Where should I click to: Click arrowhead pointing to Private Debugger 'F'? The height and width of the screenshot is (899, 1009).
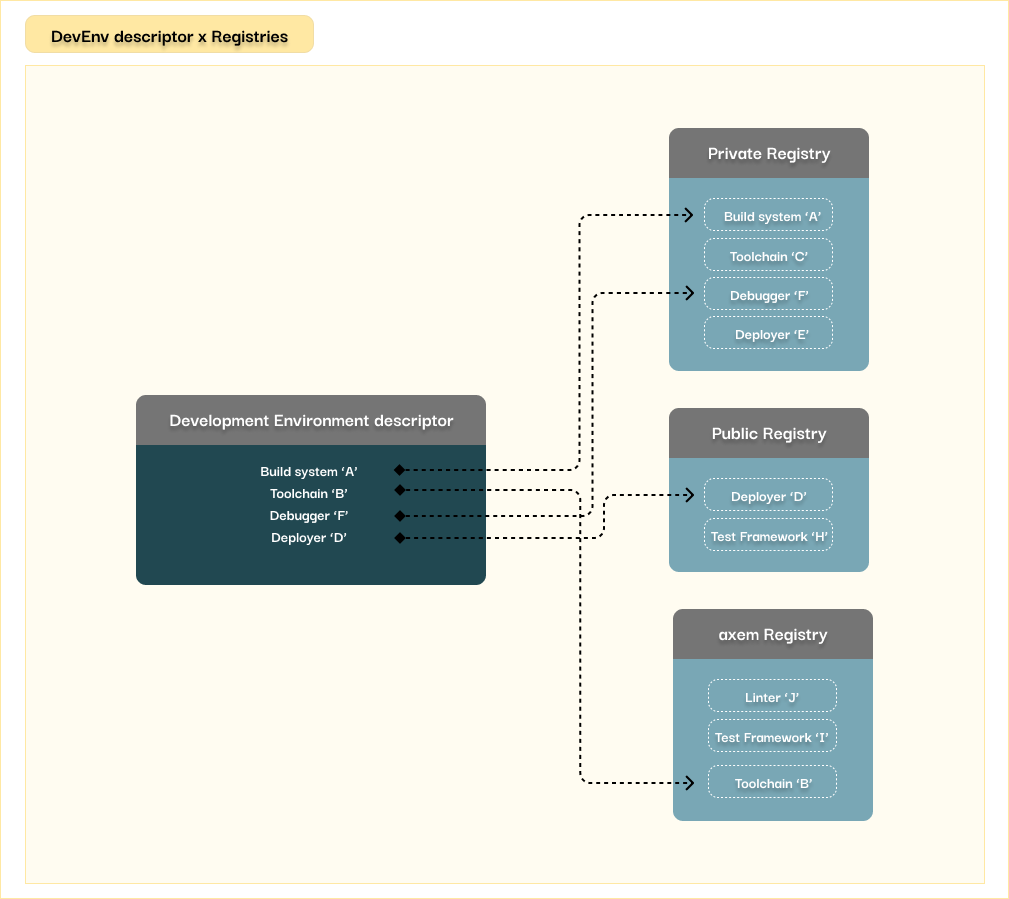689,293
